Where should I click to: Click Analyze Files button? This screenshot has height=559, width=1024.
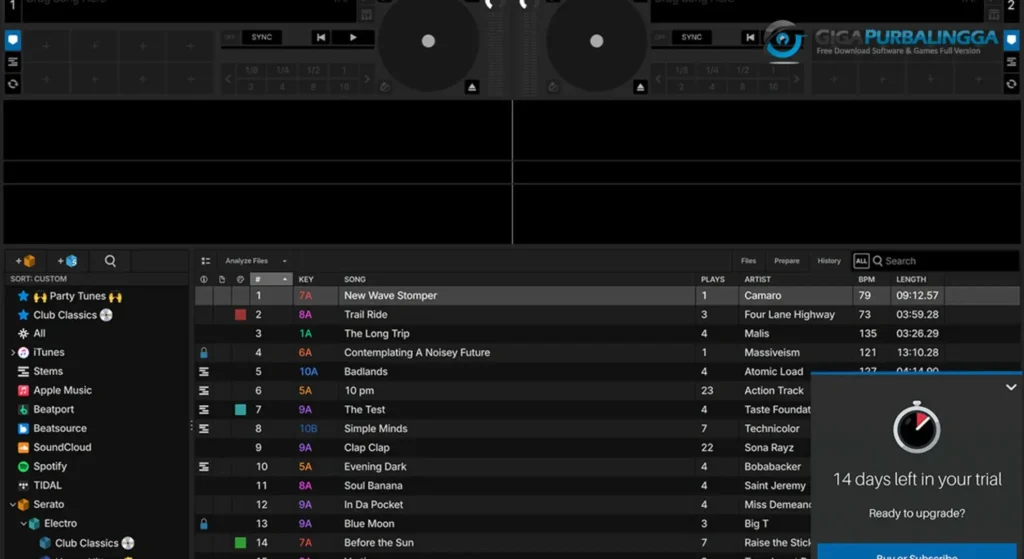pyautogui.click(x=246, y=261)
